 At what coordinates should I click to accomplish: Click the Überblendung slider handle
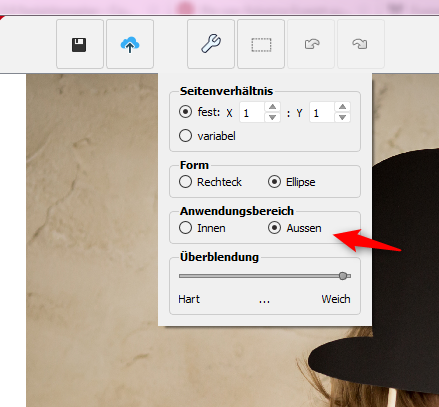pyautogui.click(x=343, y=276)
